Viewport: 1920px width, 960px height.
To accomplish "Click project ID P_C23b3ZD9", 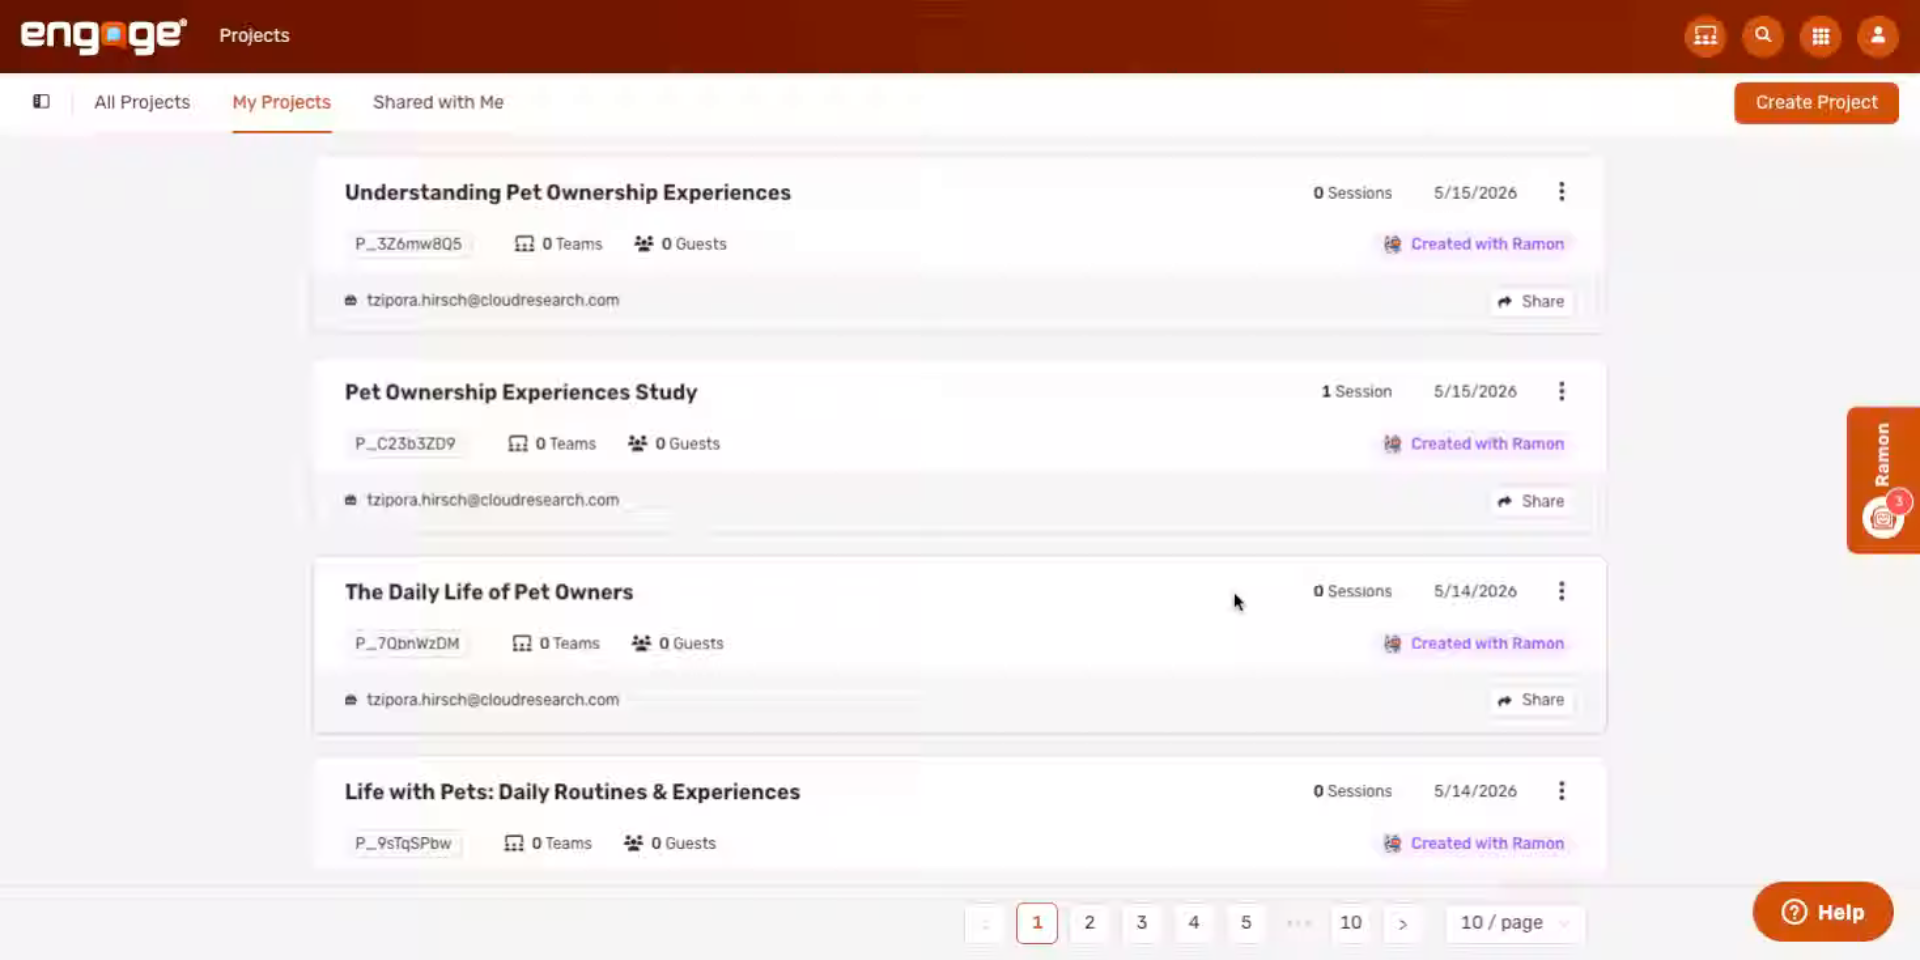I will [405, 444].
